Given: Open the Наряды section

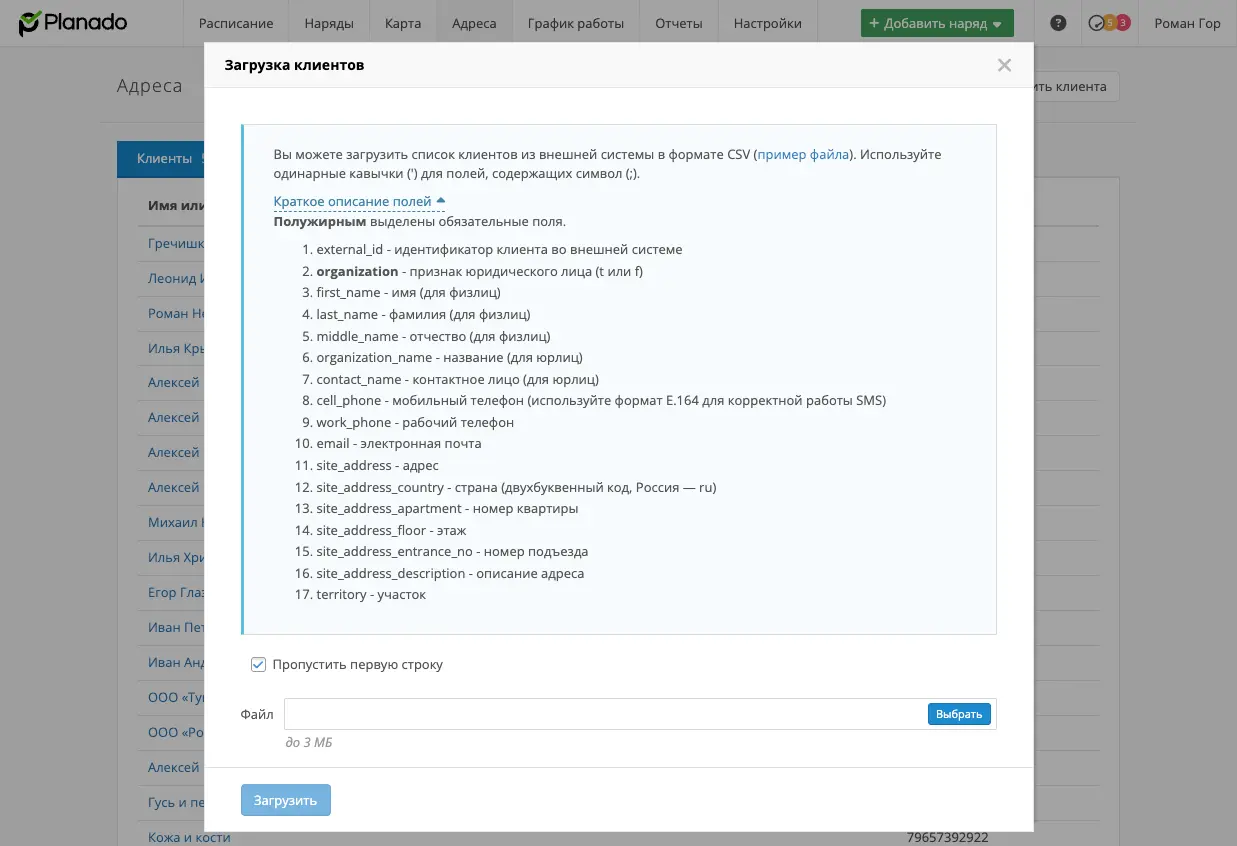Looking at the screenshot, I should coord(329,23).
